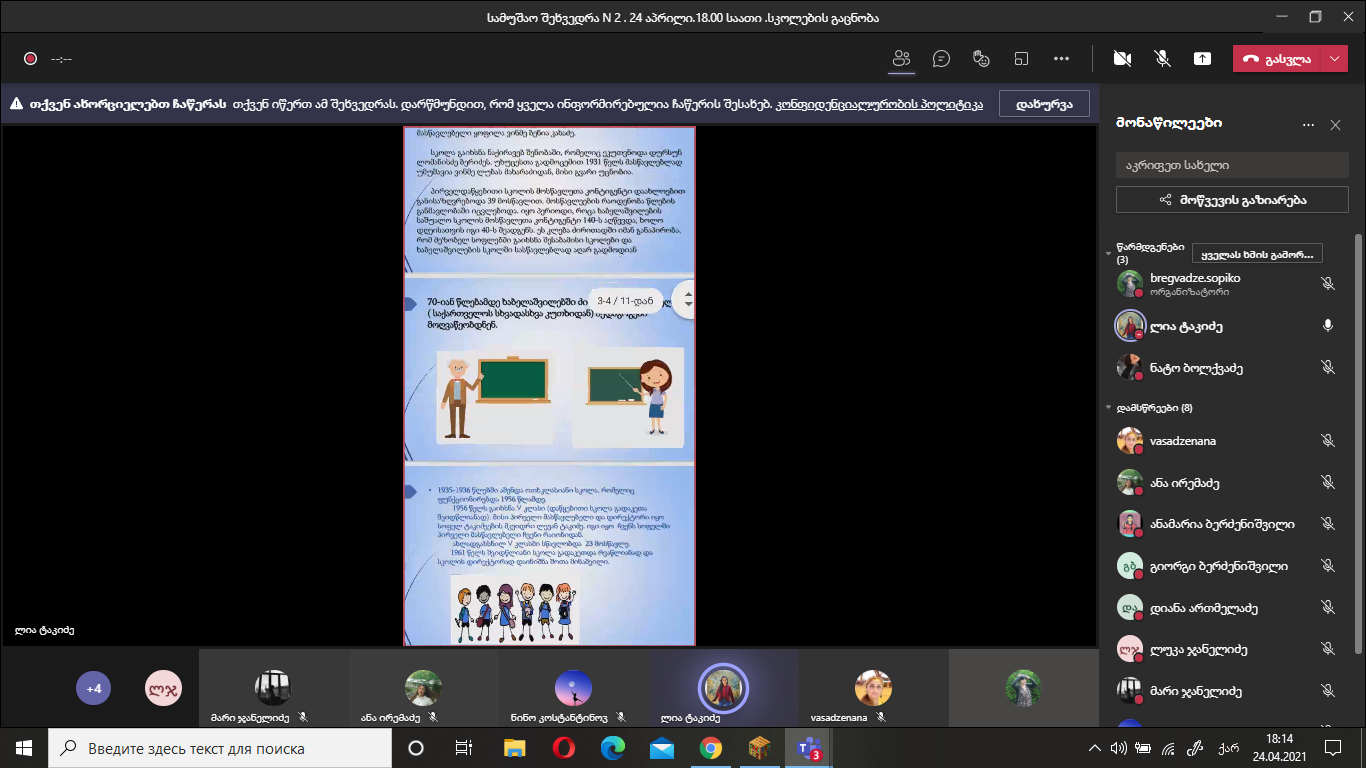Click mic icon for bregvadze.sopiko
1366x768 pixels.
click(x=1328, y=284)
